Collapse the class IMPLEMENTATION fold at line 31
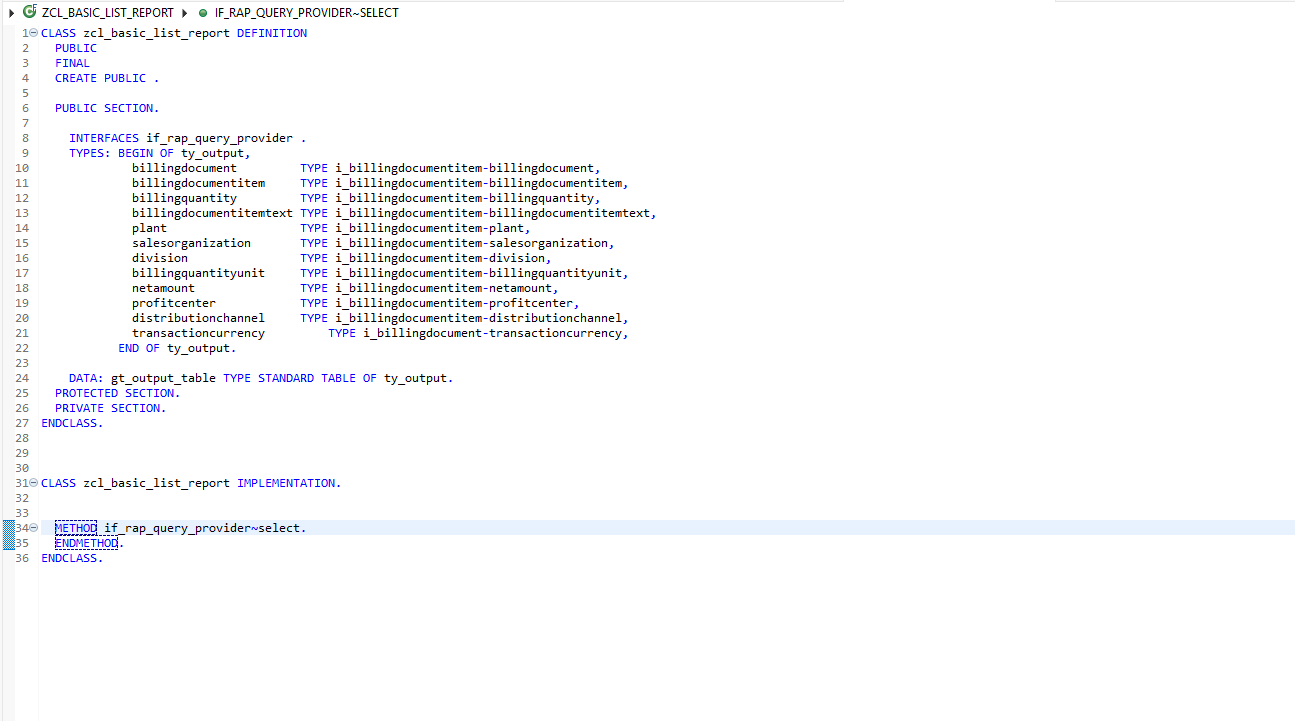 tap(34, 483)
